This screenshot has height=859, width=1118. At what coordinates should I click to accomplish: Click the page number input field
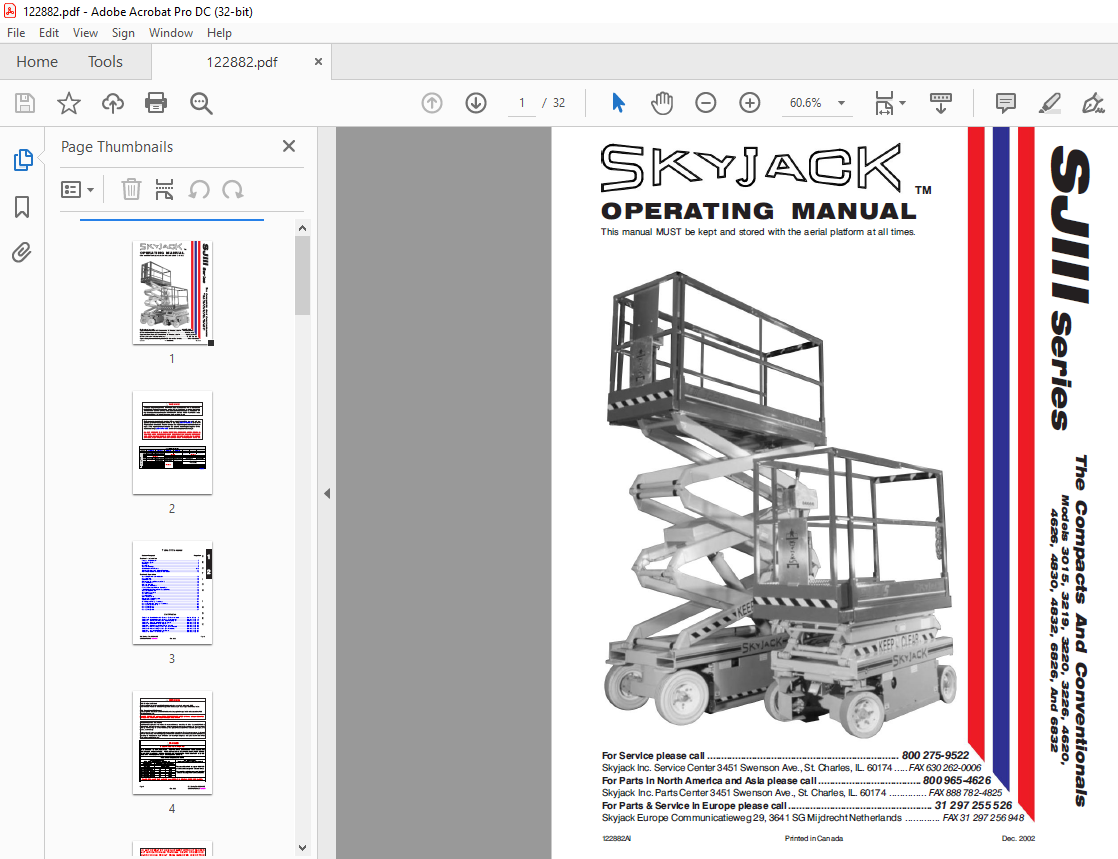(x=521, y=103)
